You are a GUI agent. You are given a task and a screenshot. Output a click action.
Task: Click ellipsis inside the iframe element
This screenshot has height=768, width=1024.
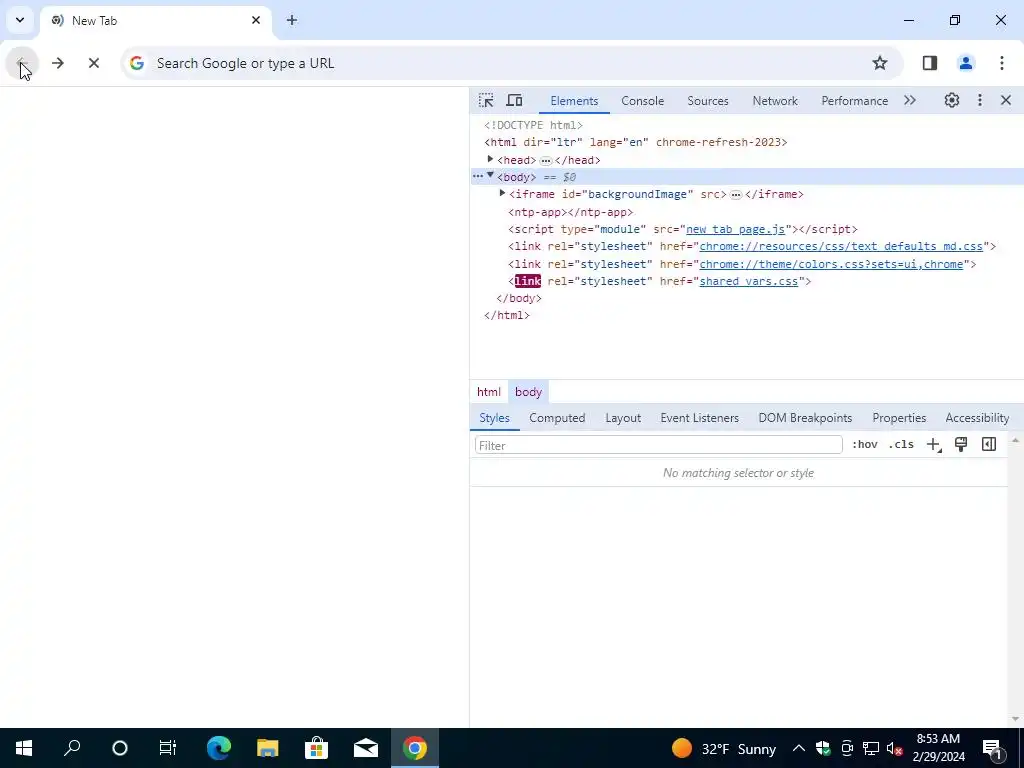[x=736, y=195]
